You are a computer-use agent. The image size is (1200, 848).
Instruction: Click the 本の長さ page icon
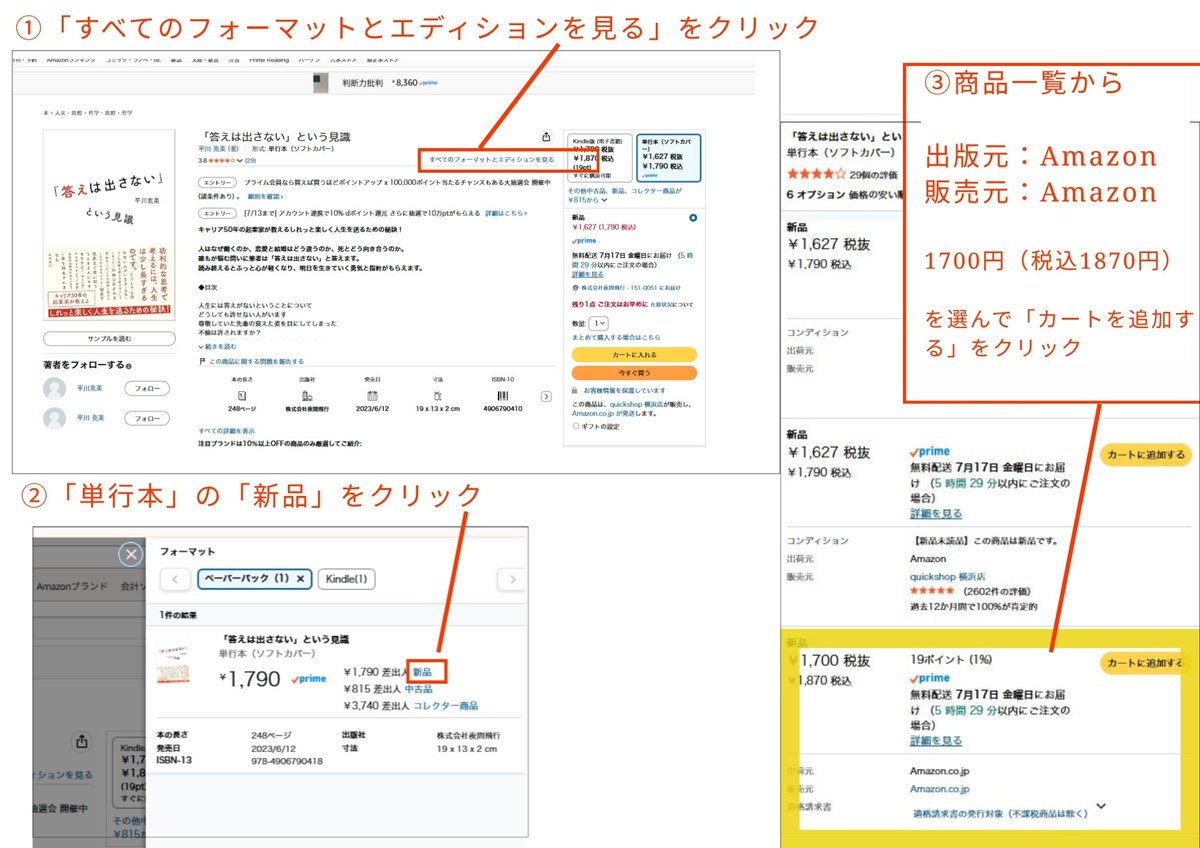[241, 396]
